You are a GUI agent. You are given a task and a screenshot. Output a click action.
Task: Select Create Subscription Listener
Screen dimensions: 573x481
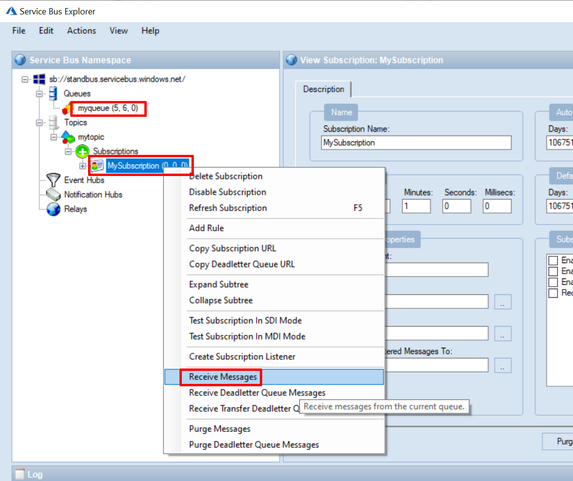(274, 356)
